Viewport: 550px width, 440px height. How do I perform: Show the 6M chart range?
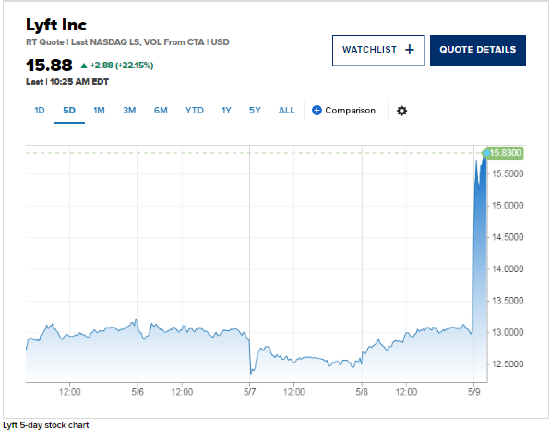coord(161,111)
